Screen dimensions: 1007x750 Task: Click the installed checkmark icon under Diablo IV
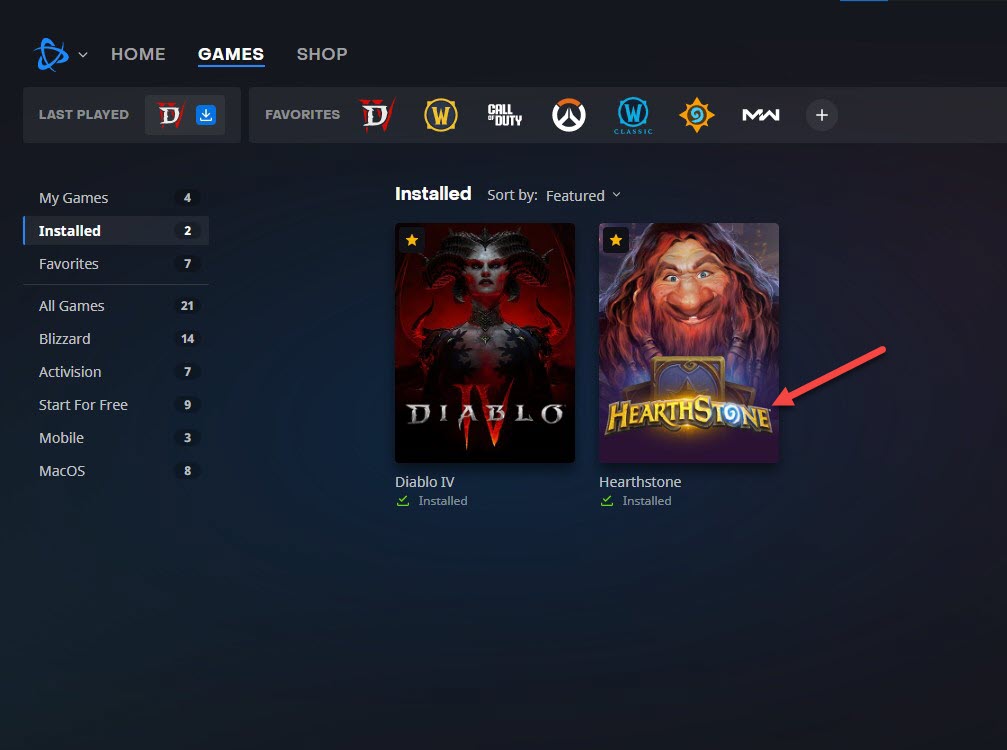pyautogui.click(x=403, y=501)
